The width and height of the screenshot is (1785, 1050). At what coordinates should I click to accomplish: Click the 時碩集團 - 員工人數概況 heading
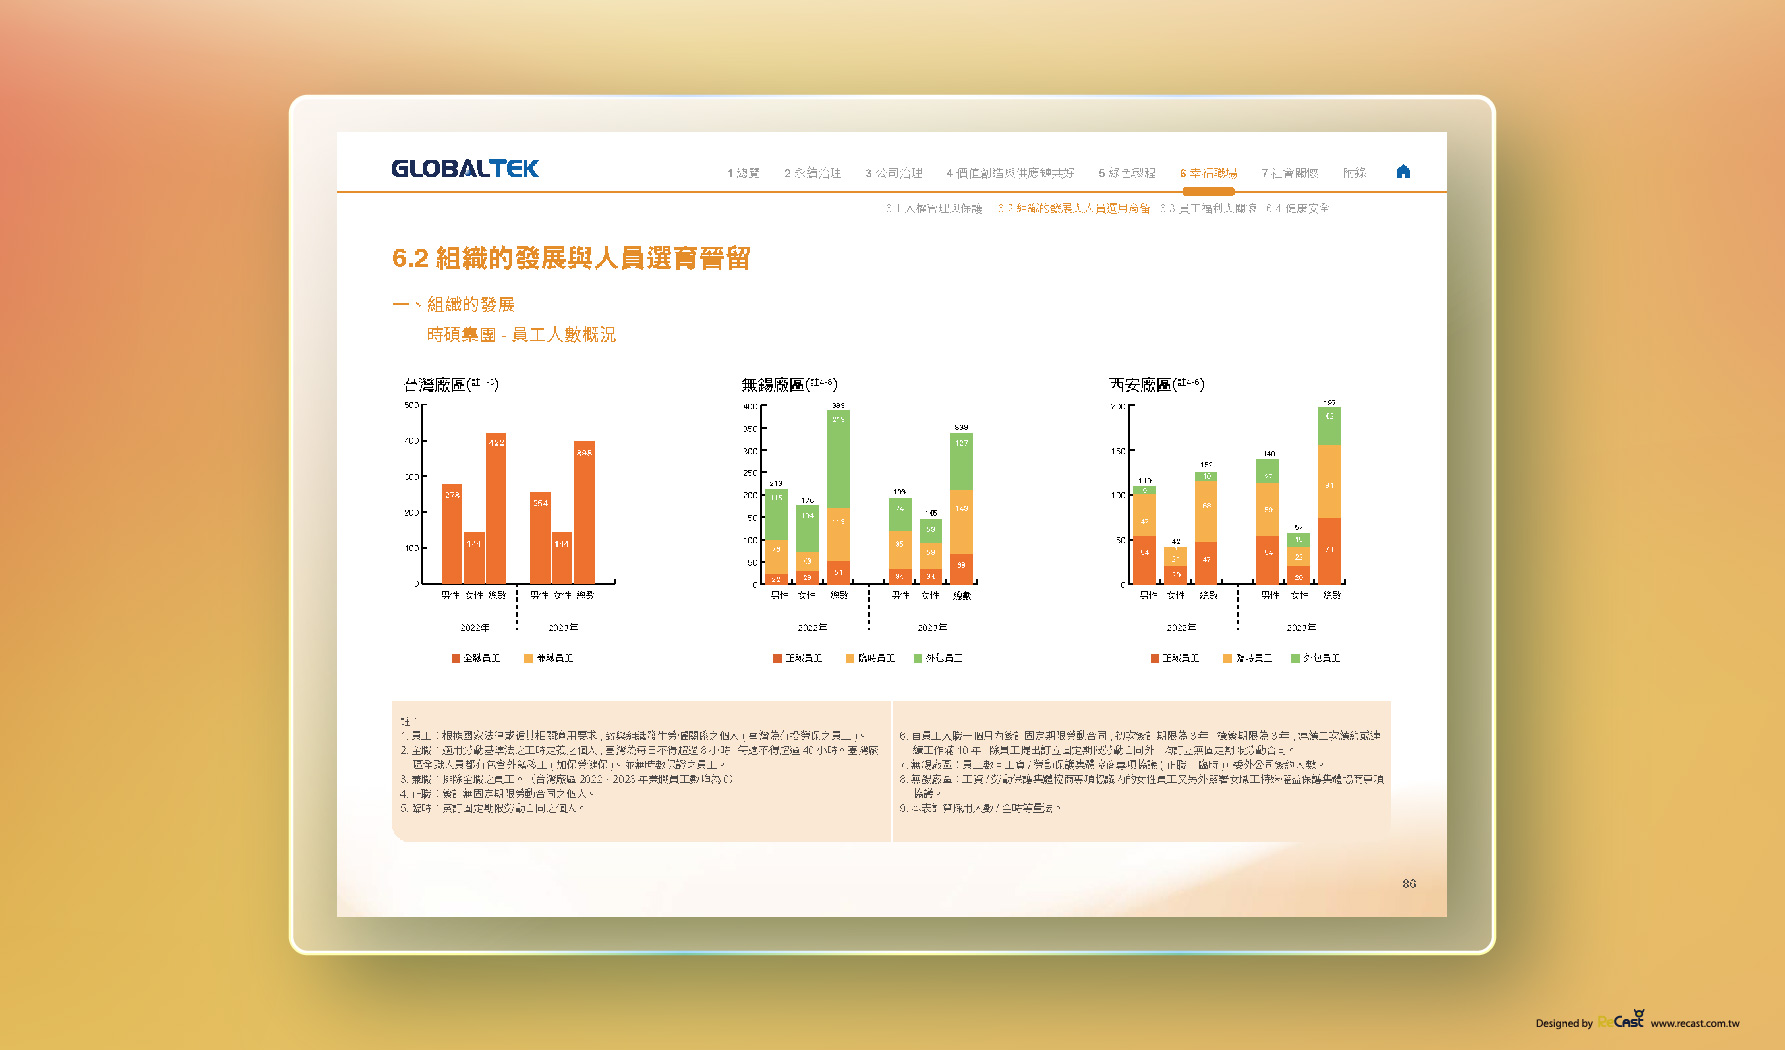[521, 334]
